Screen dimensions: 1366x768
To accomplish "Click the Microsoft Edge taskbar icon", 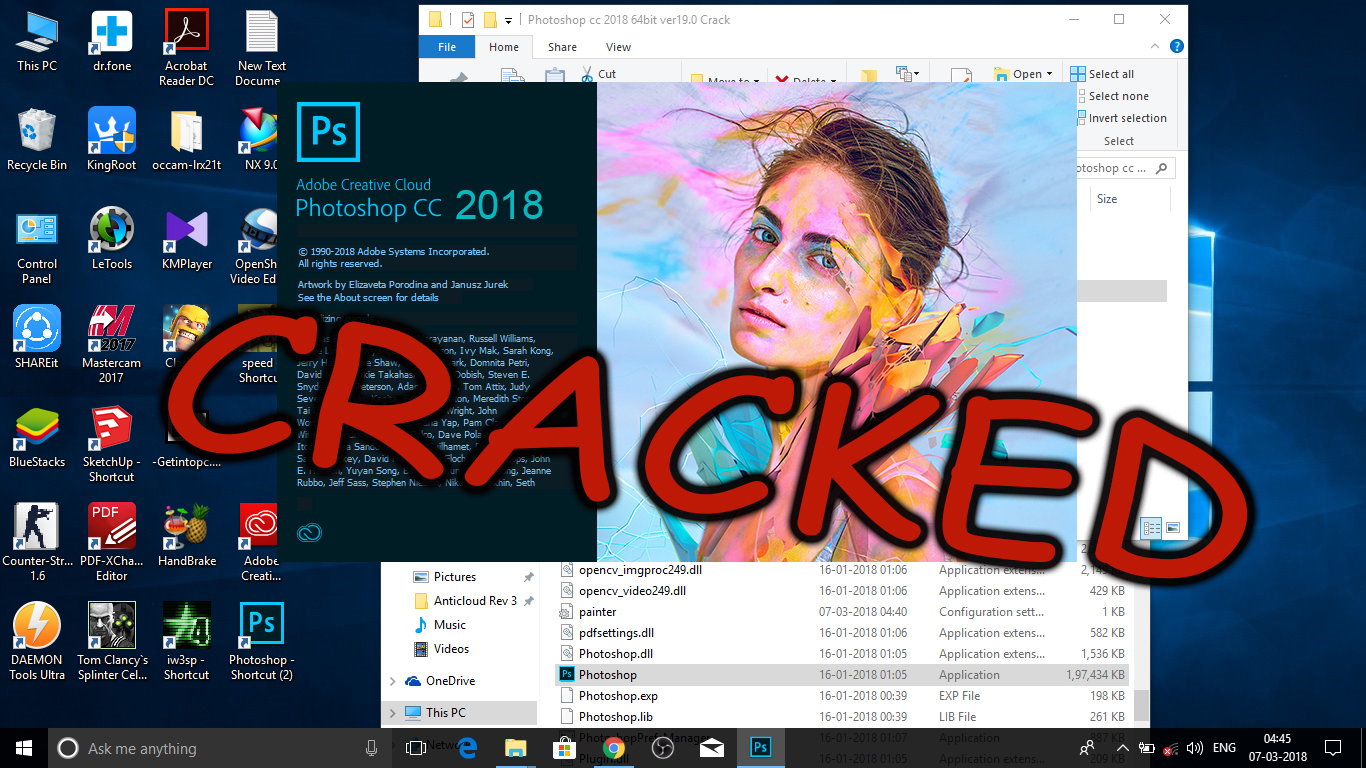I will tap(467, 748).
